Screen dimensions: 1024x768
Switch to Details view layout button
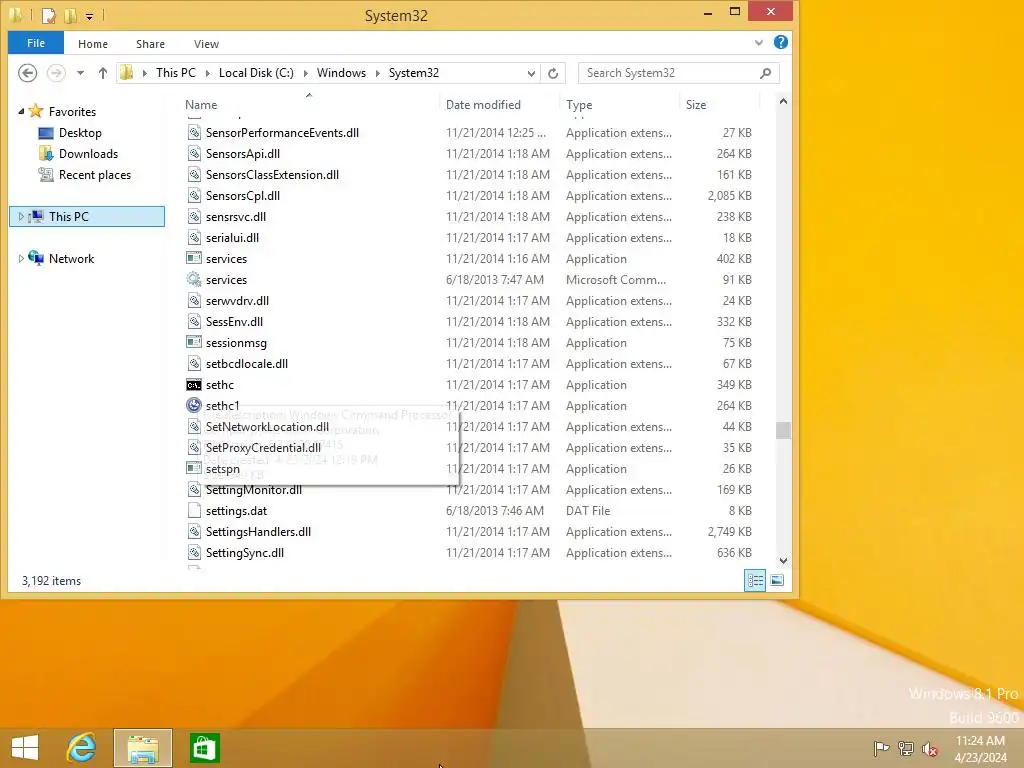756,581
